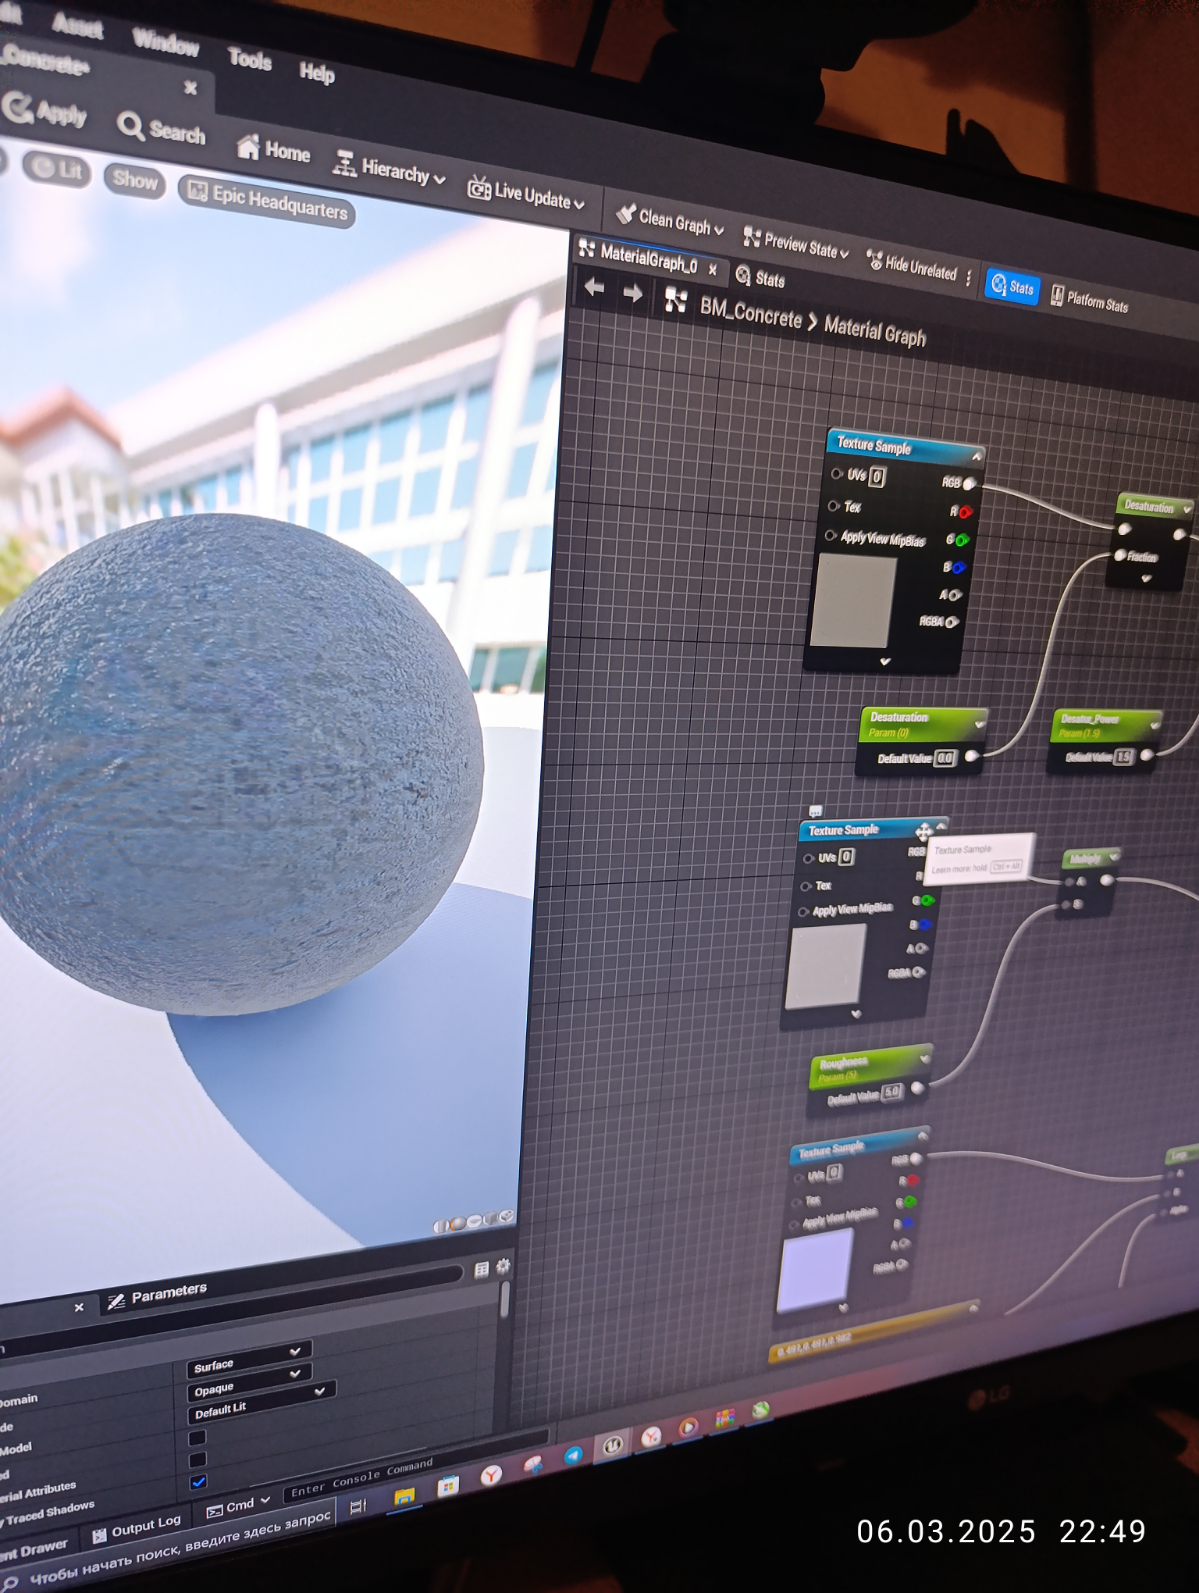Click Default Value field of Roughness param
This screenshot has height=1593, width=1199.
click(x=892, y=1091)
